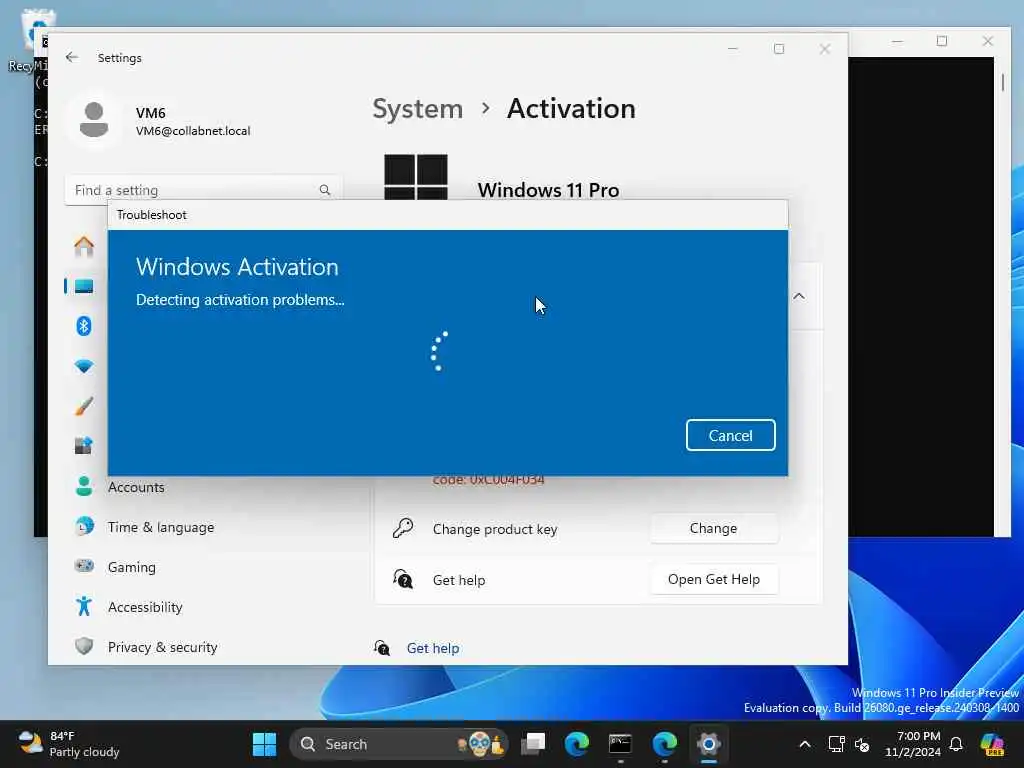The height and width of the screenshot is (768, 1024).
Task: Click the help icon beside bottom Get help link
Action: pos(382,648)
